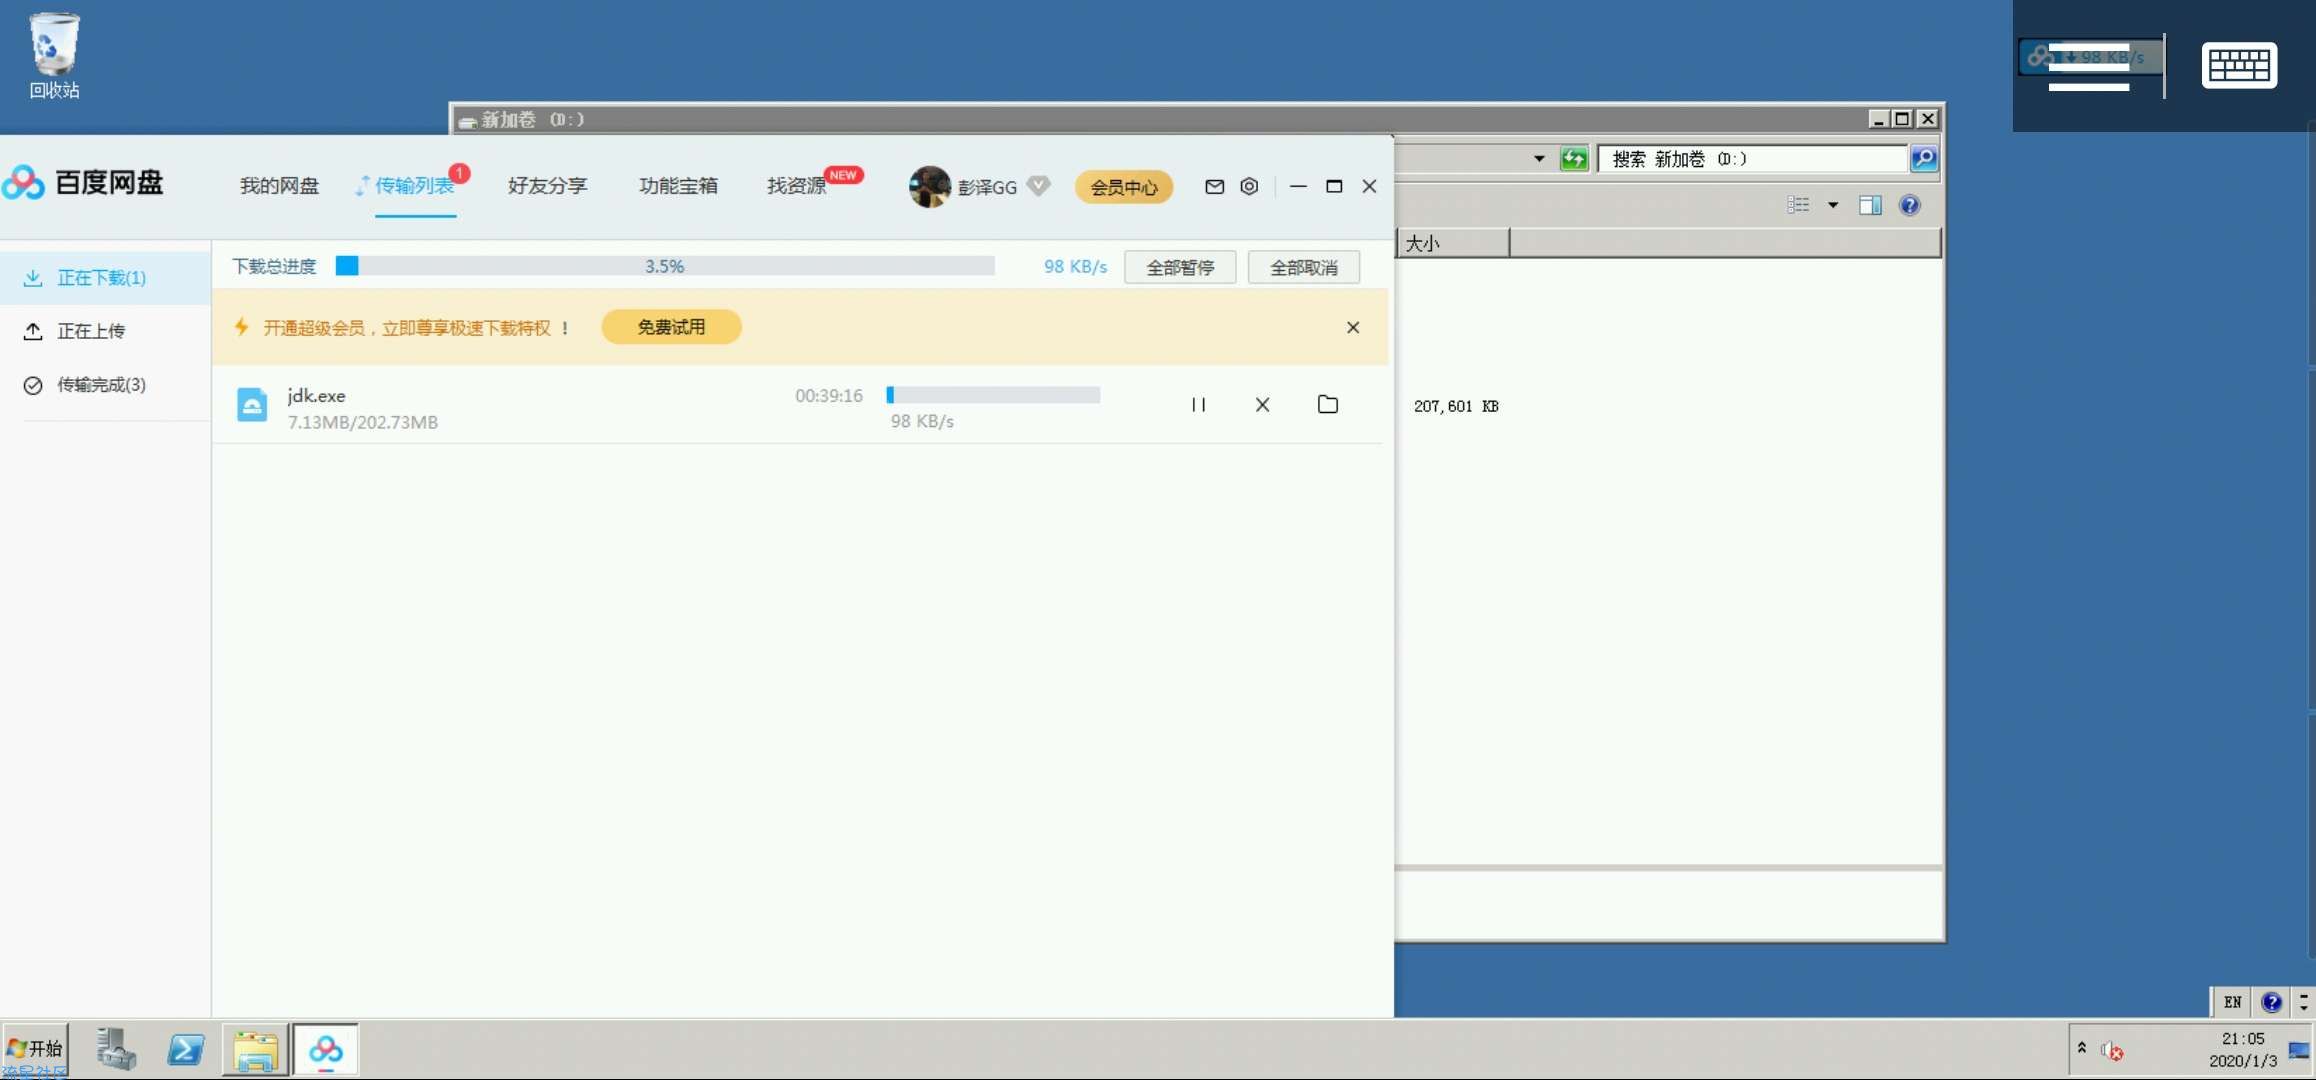Click the taskbar clock showing 21:05
This screenshot has height=1080, width=2316.
2243,1039
